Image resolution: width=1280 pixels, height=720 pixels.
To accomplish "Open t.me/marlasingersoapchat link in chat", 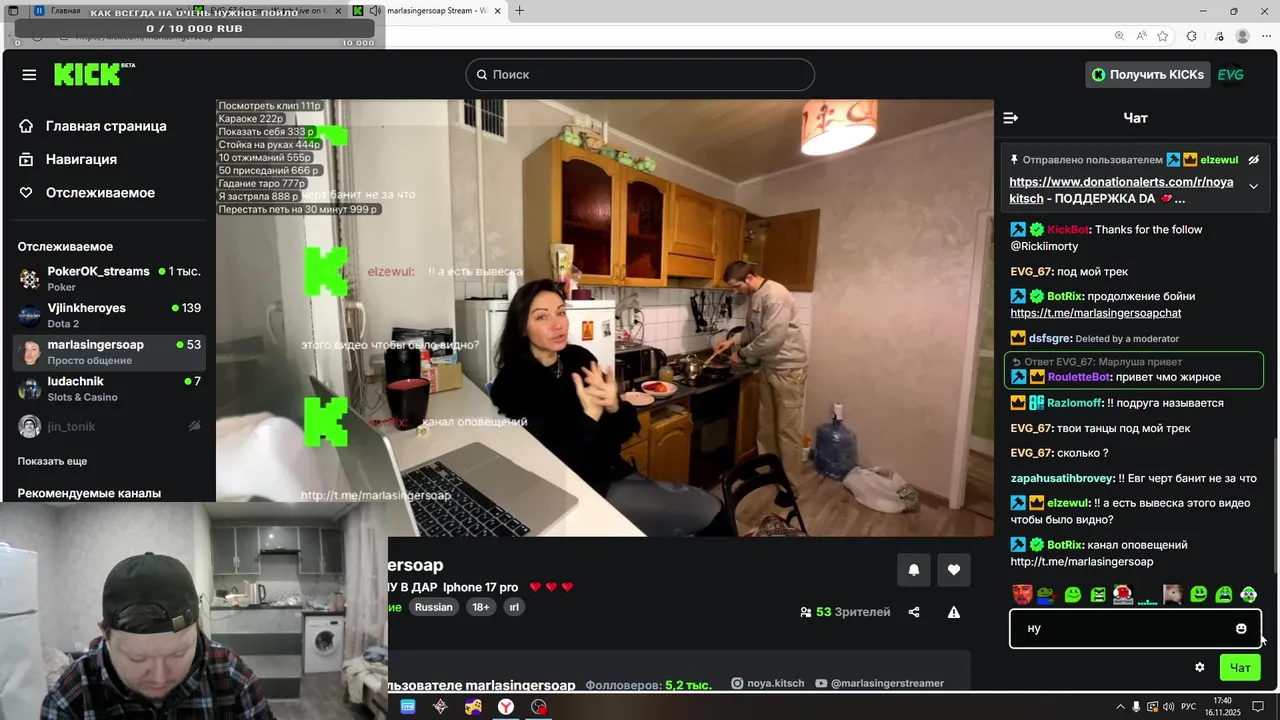I will pos(1096,313).
